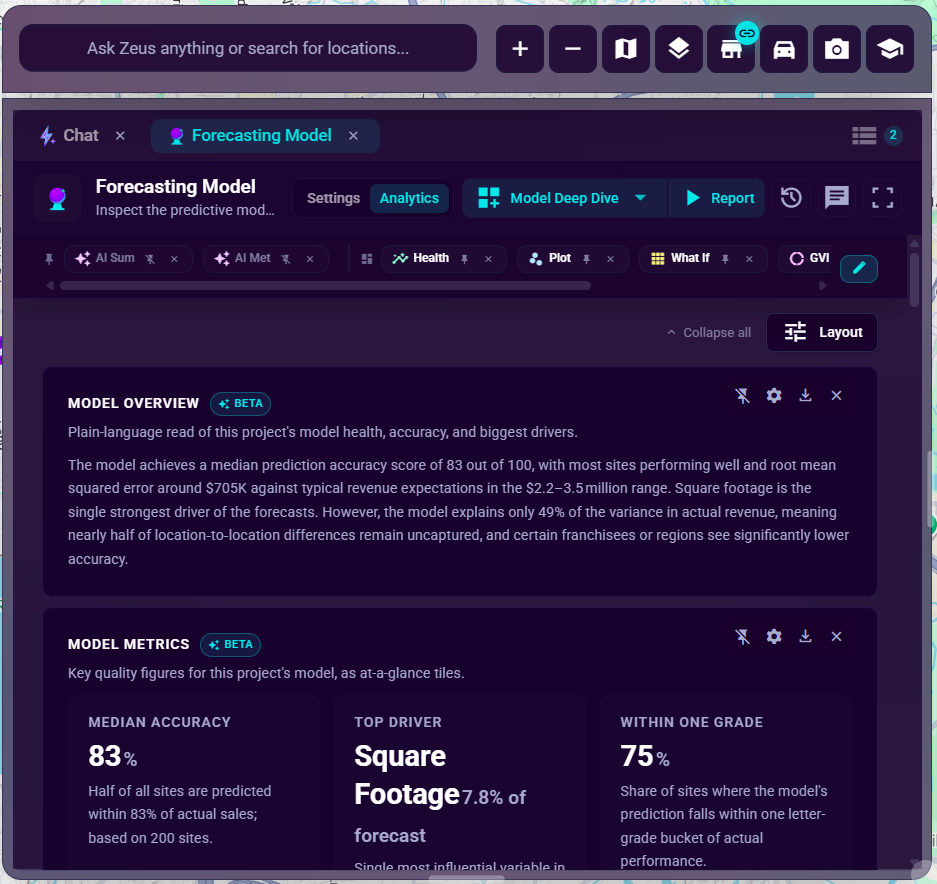Click the BETA badge on Model Overview
The height and width of the screenshot is (884, 937).
click(240, 403)
